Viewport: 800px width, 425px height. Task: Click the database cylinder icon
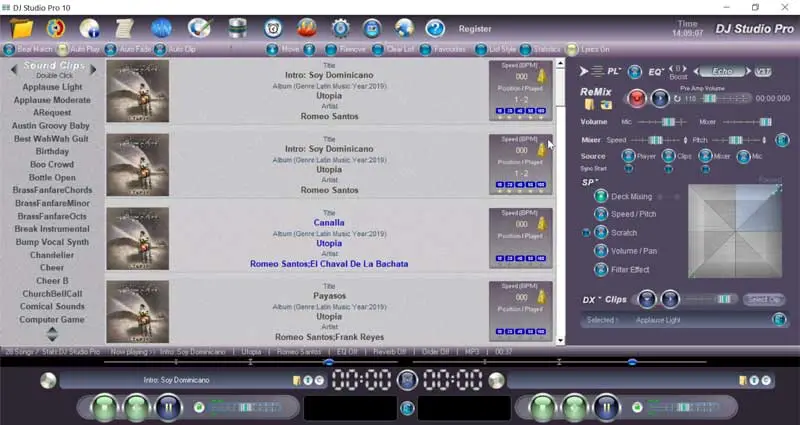click(x=237, y=29)
